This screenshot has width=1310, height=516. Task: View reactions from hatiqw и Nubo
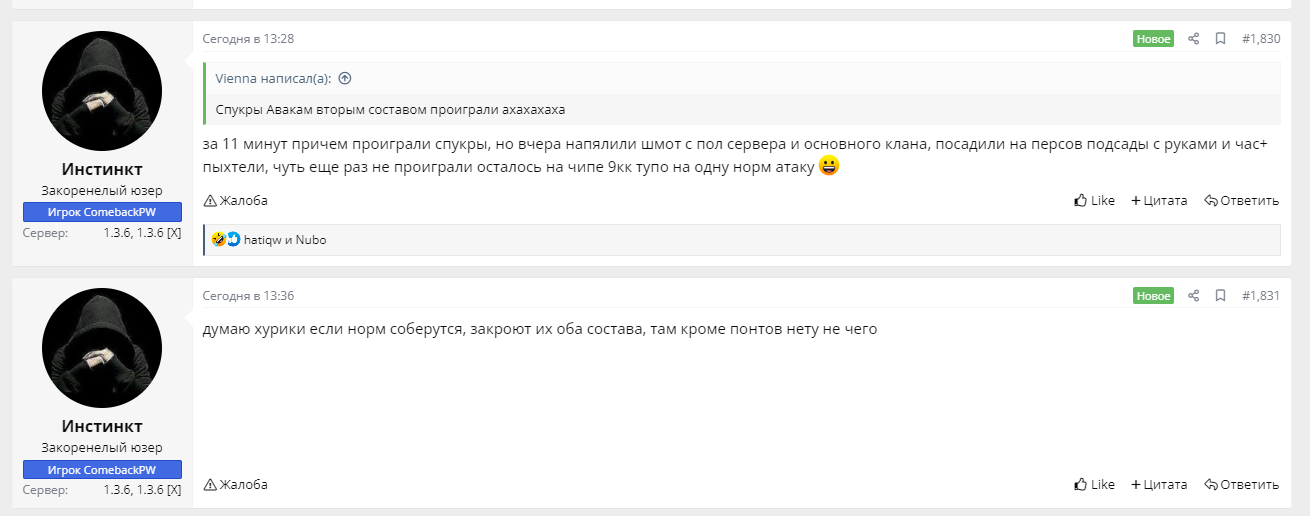(284, 240)
